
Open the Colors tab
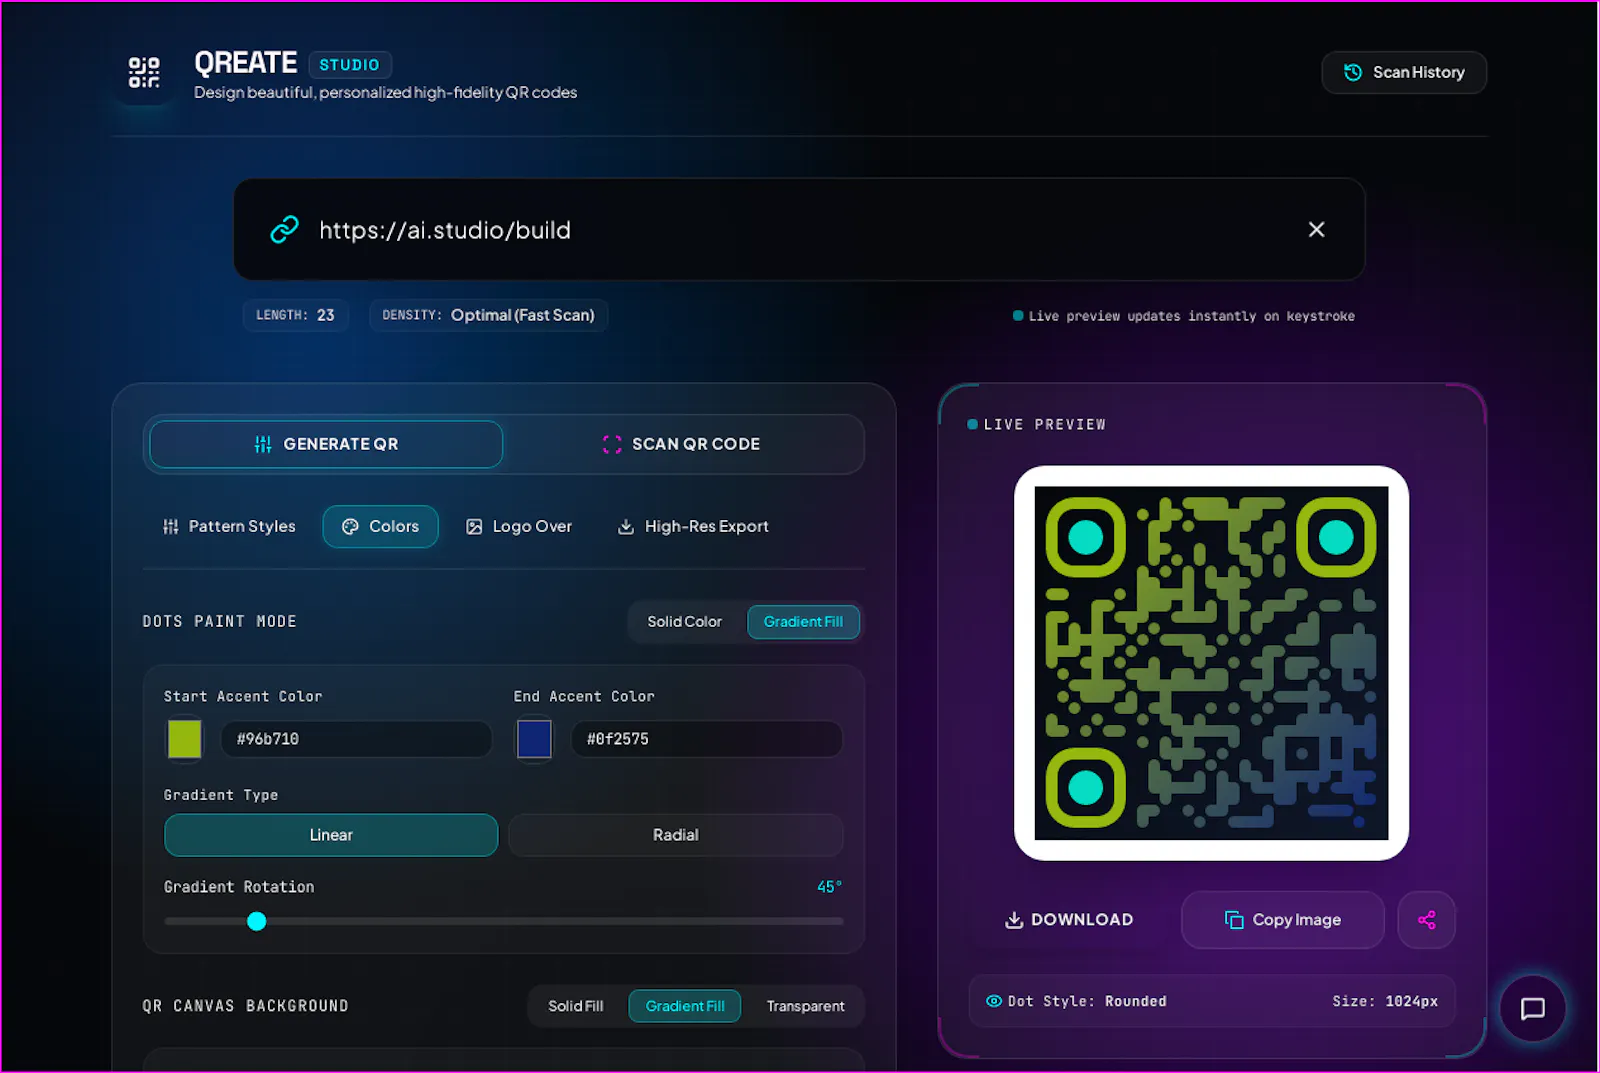(x=380, y=526)
